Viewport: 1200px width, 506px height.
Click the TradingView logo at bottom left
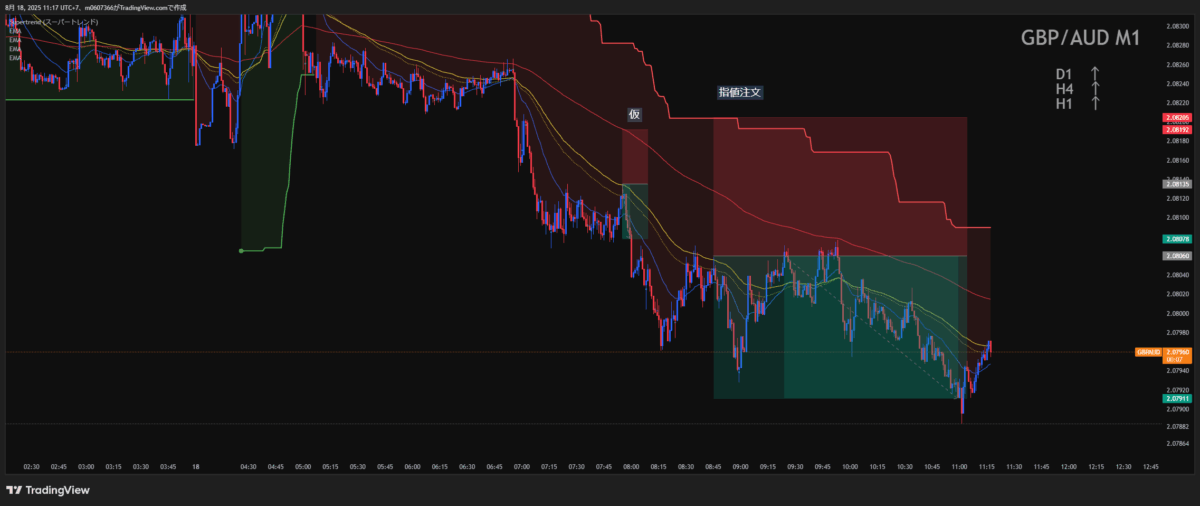point(48,490)
